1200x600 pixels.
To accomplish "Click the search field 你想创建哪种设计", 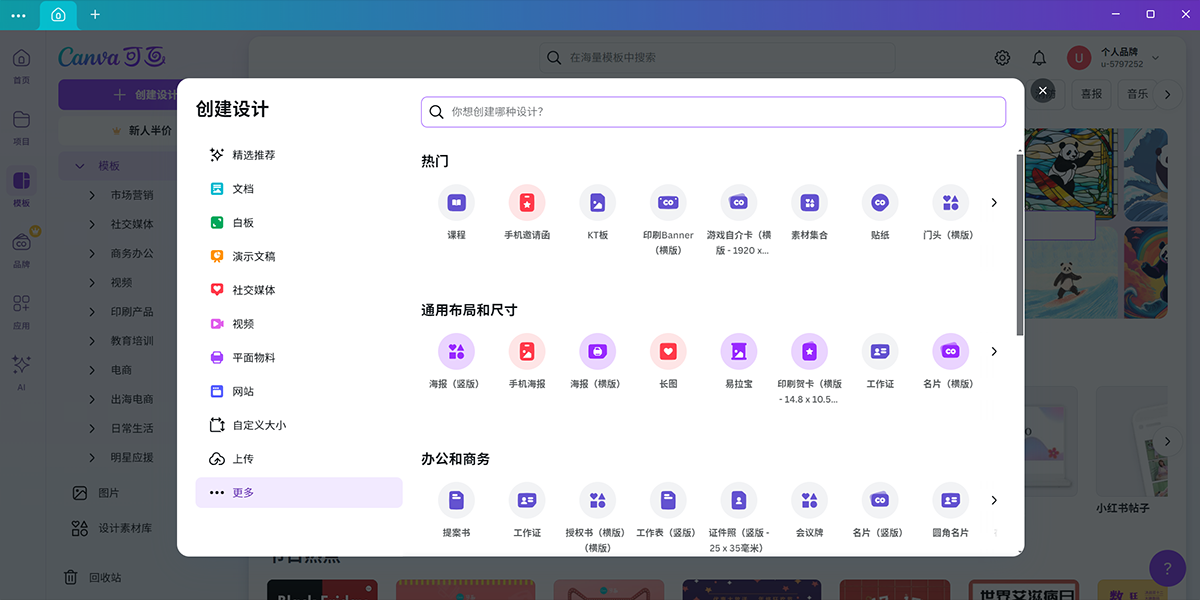I will [712, 111].
